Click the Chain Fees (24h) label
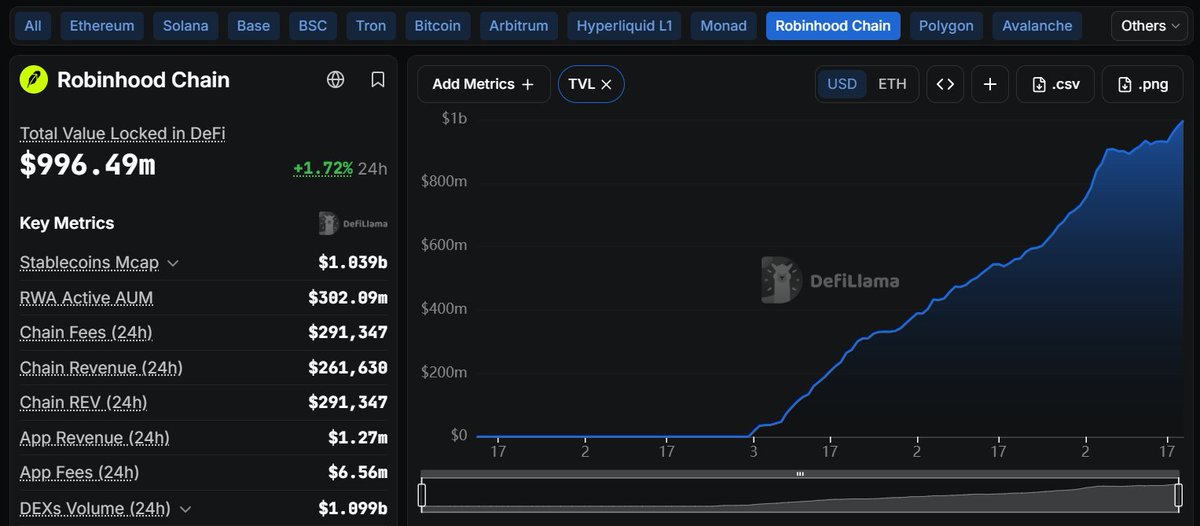Image resolution: width=1200 pixels, height=526 pixels. pyautogui.click(x=86, y=332)
